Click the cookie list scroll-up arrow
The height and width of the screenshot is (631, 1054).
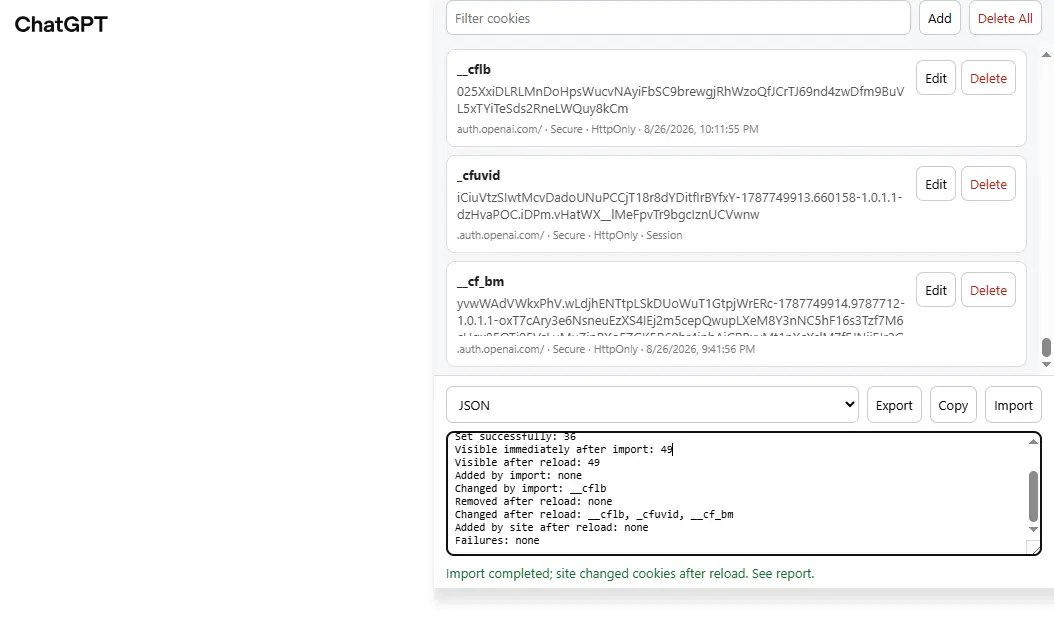point(1046,54)
